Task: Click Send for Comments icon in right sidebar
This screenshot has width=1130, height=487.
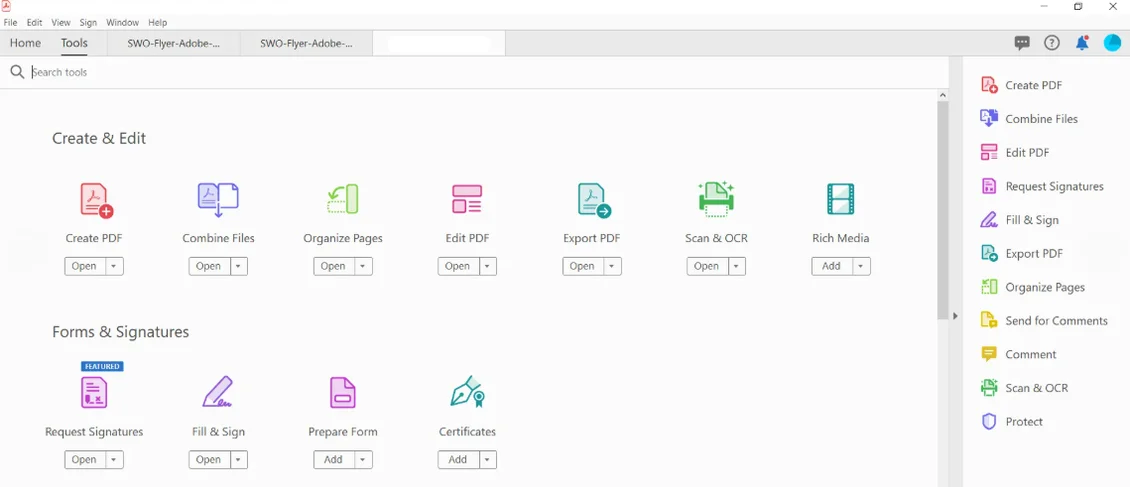Action: tap(989, 321)
